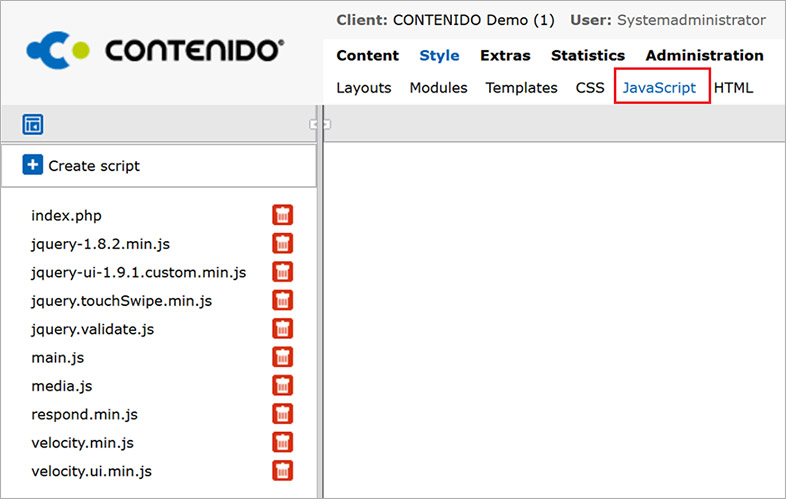This screenshot has height=499, width=786.
Task: Open the Content main menu
Action: tap(367, 55)
